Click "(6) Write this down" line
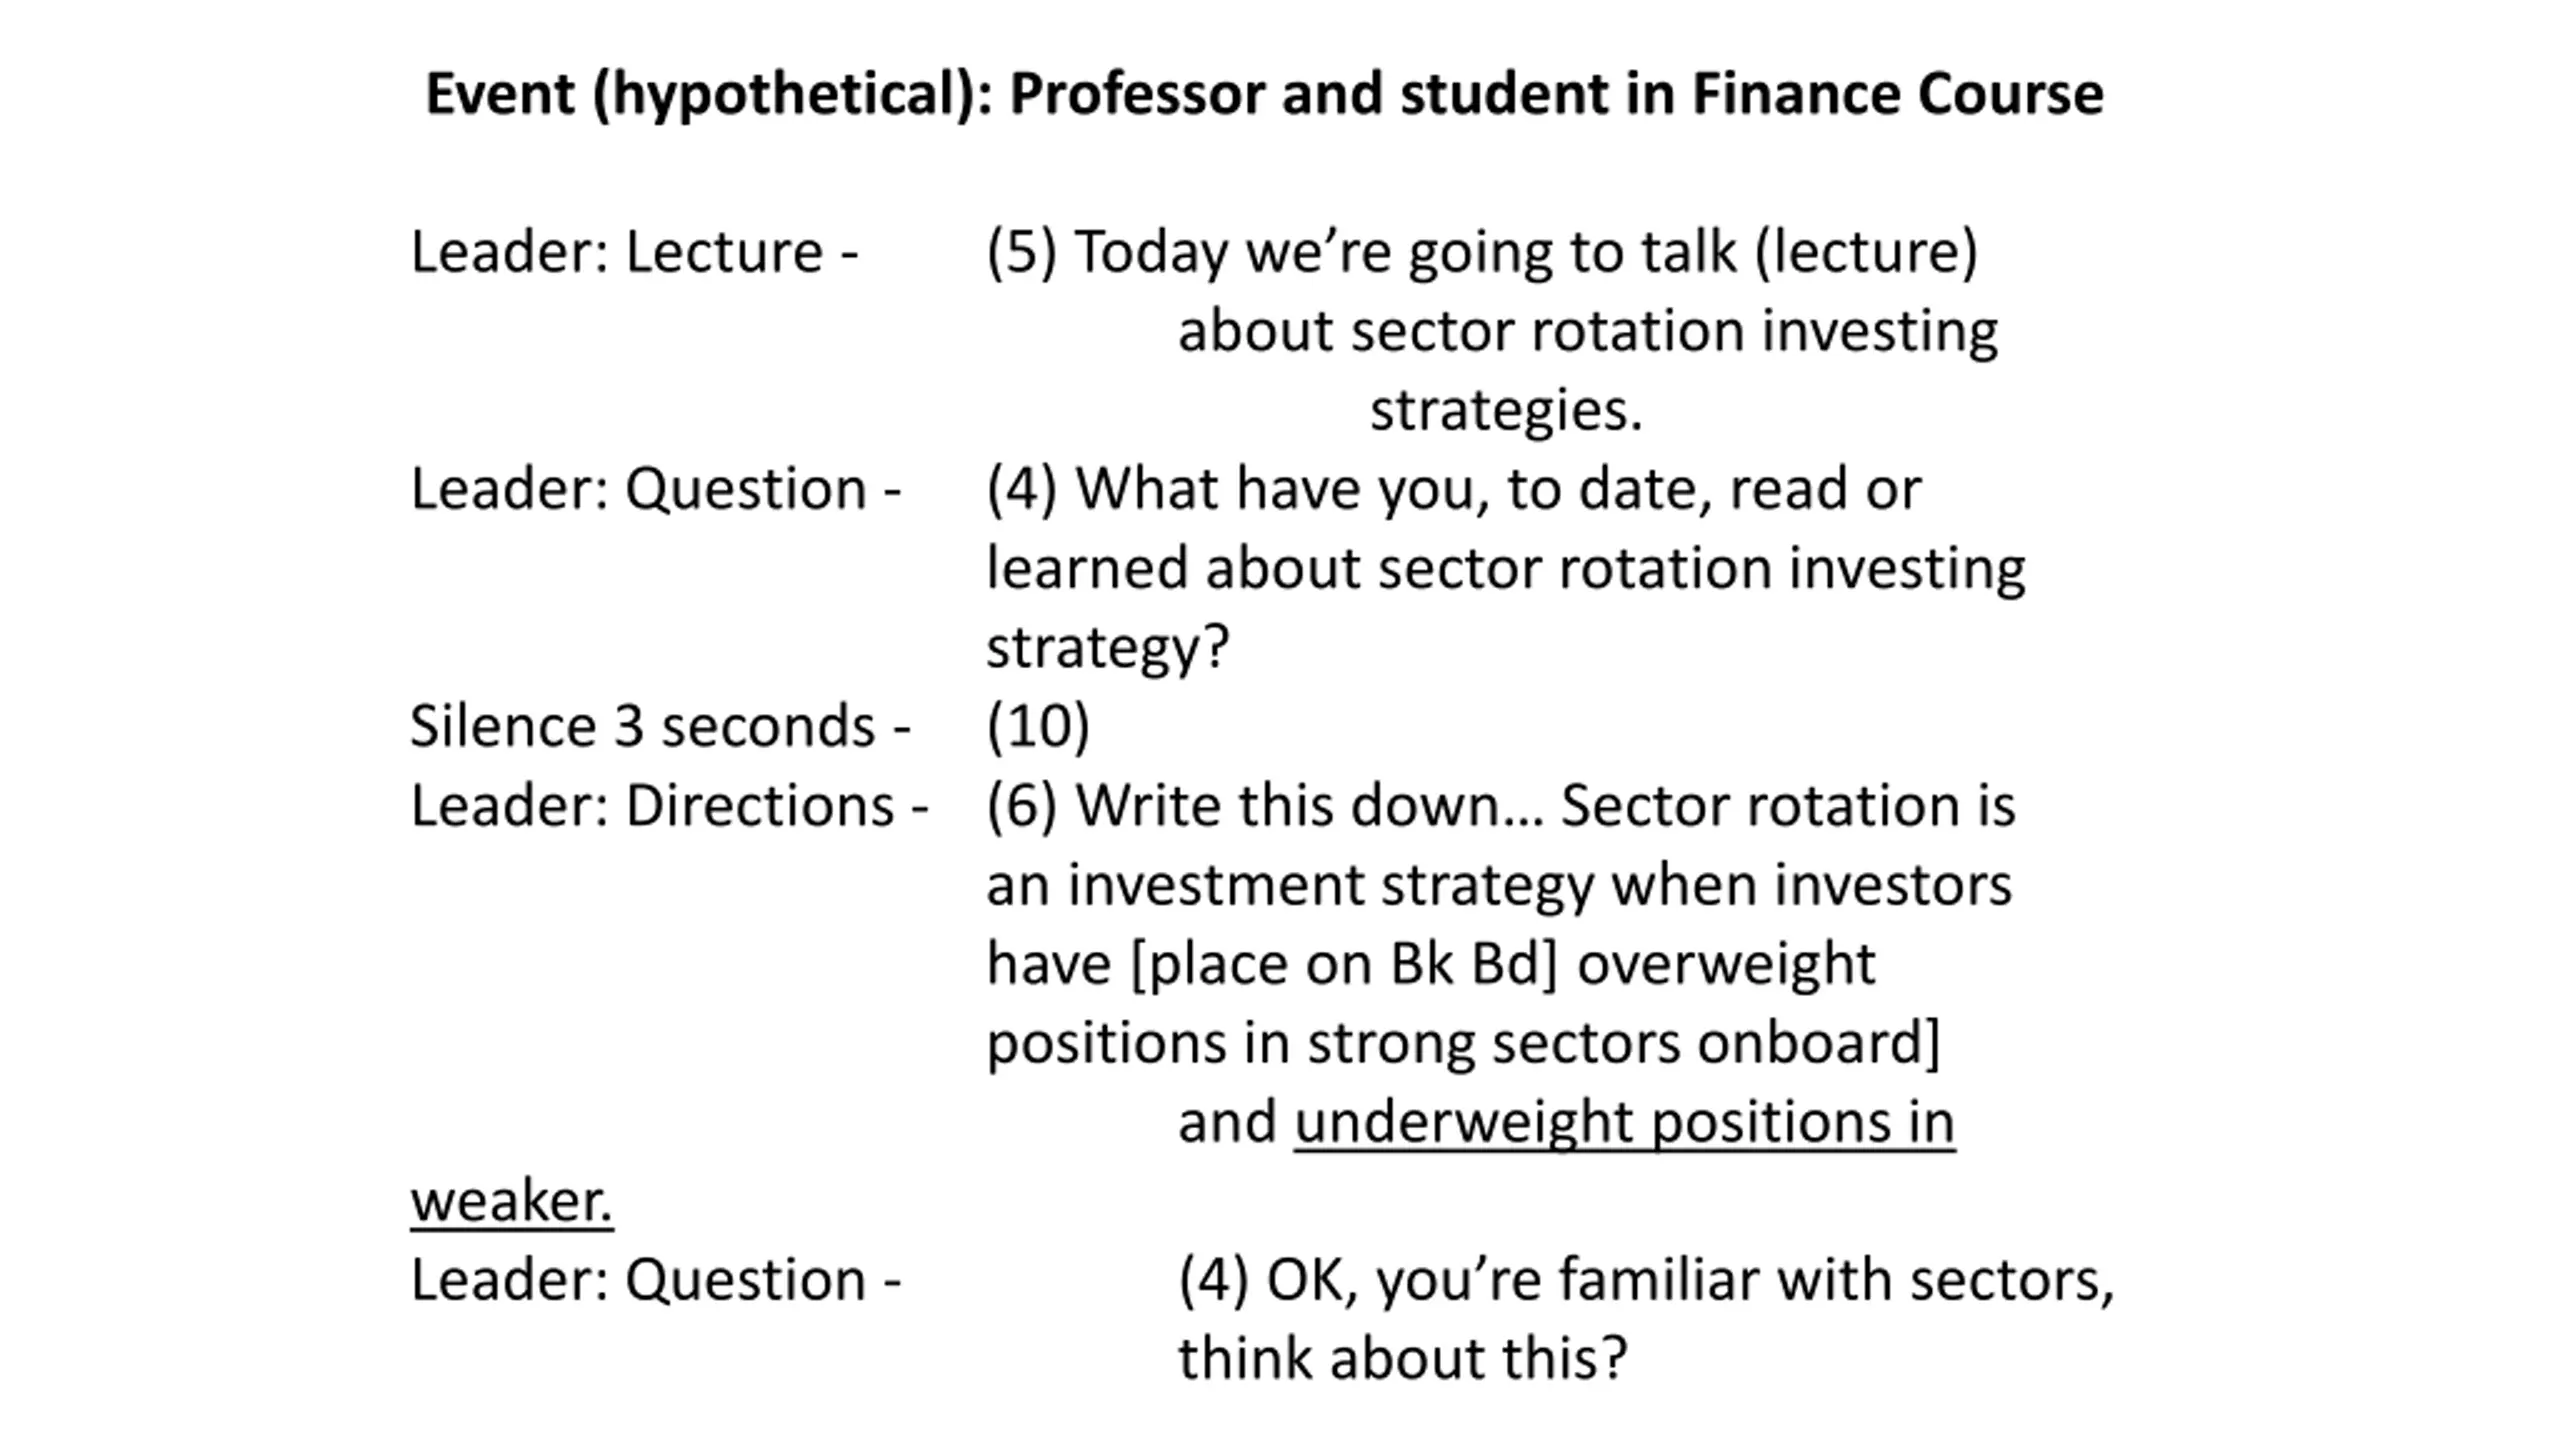The image size is (2560, 1440). [1501, 807]
